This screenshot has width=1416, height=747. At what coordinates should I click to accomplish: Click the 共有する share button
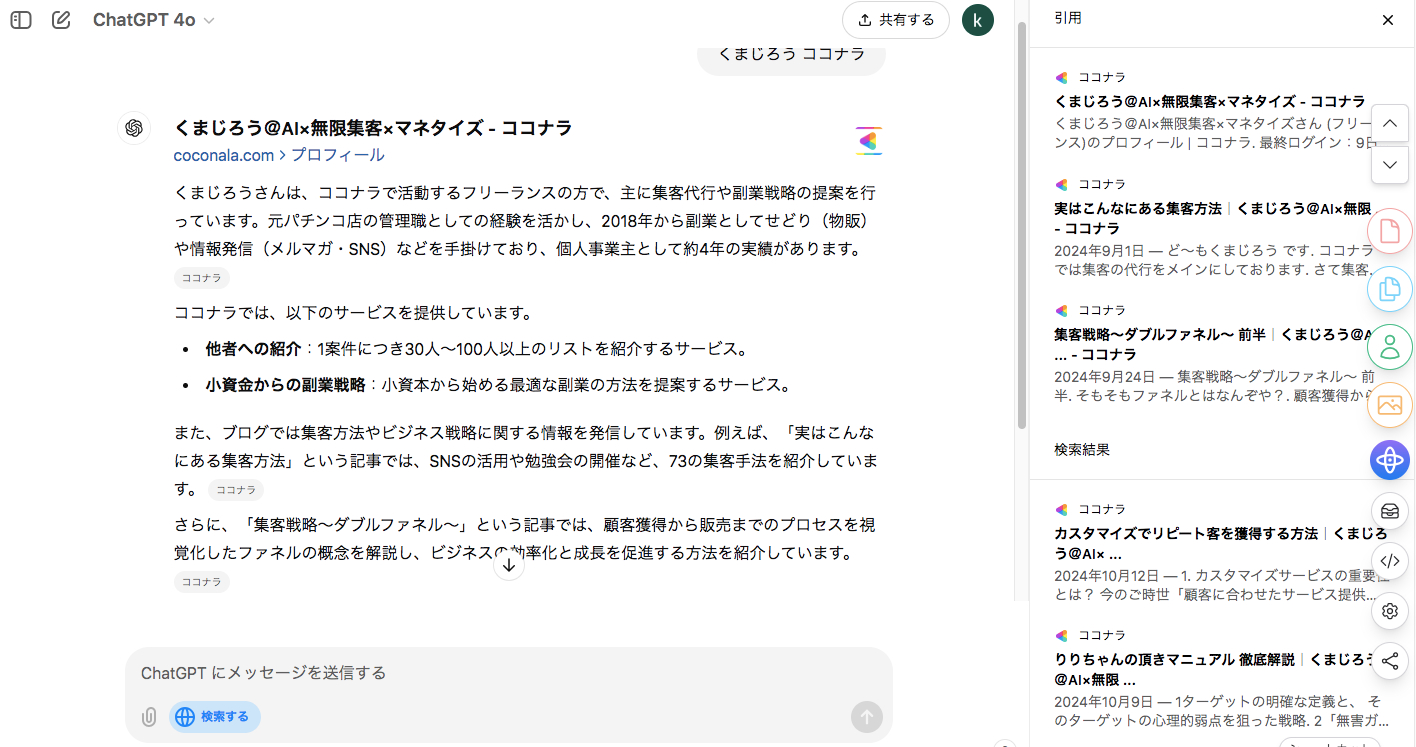[896, 20]
